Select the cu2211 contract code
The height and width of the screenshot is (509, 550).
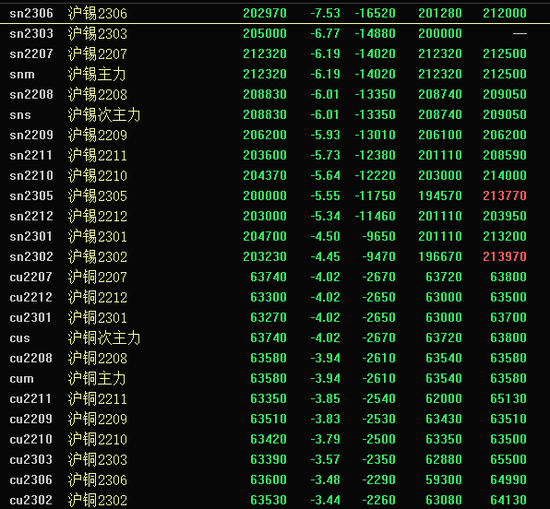(31, 399)
